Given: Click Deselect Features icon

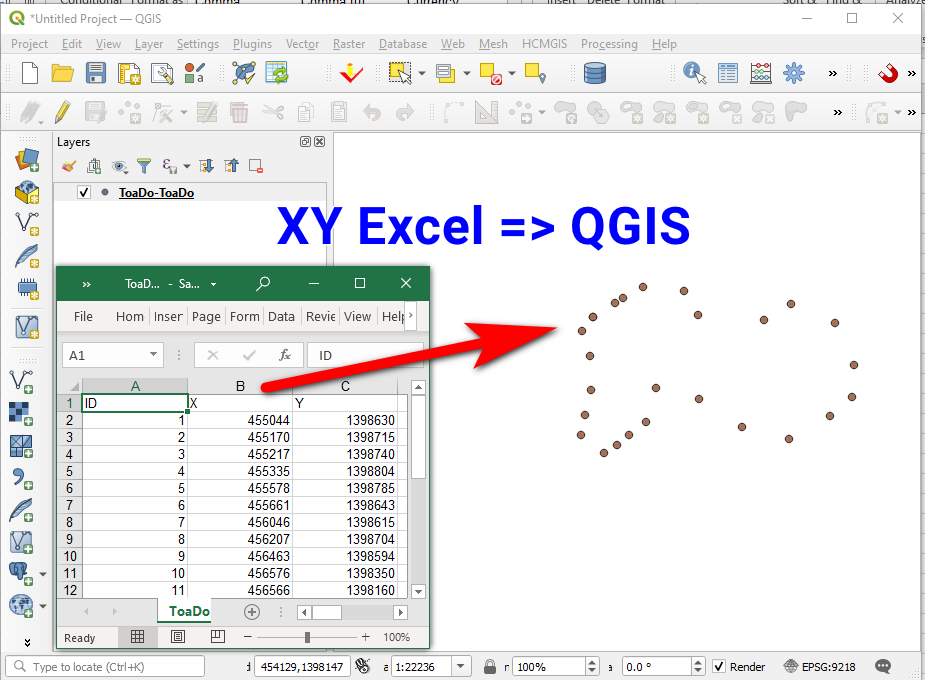Looking at the screenshot, I should pyautogui.click(x=491, y=73).
